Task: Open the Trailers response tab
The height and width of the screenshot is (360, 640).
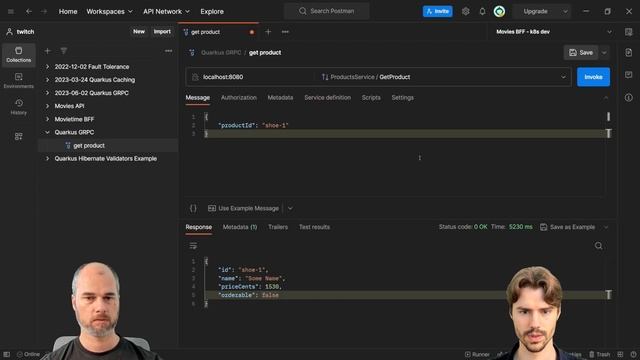Action: click(x=278, y=227)
